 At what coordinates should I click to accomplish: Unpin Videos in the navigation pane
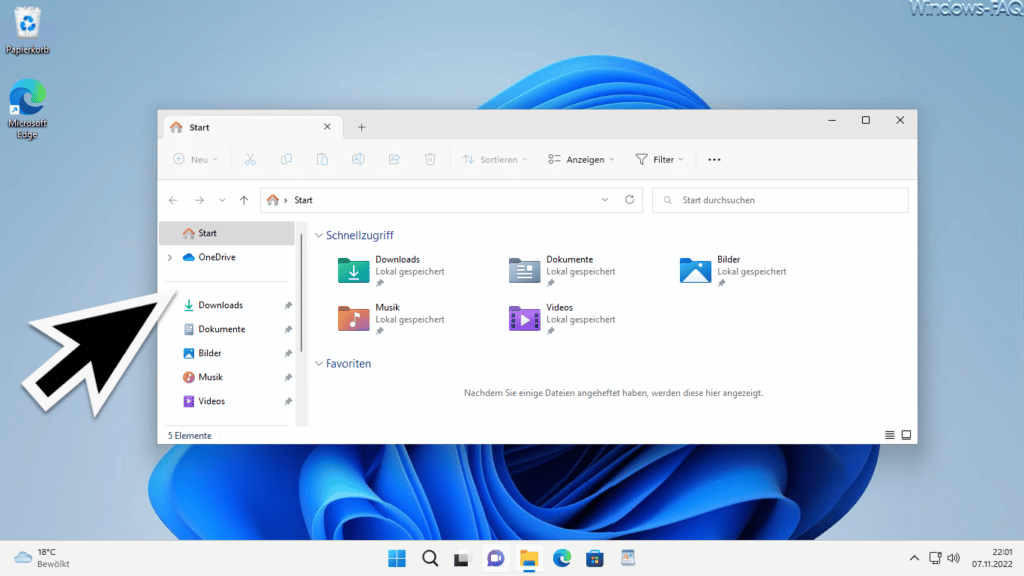288,402
